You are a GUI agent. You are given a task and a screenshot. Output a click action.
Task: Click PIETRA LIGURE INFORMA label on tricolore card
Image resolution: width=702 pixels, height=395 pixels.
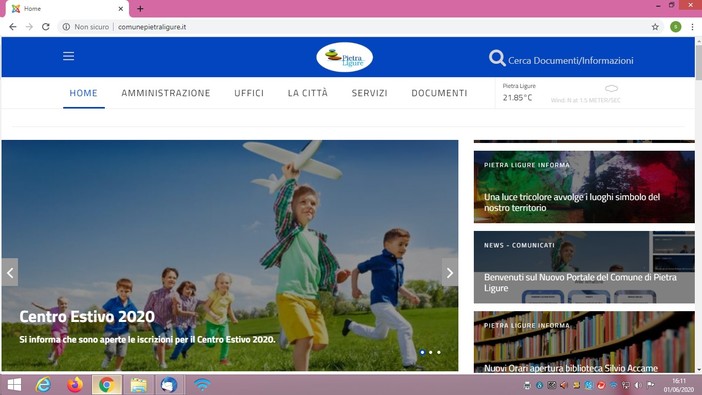[526, 165]
